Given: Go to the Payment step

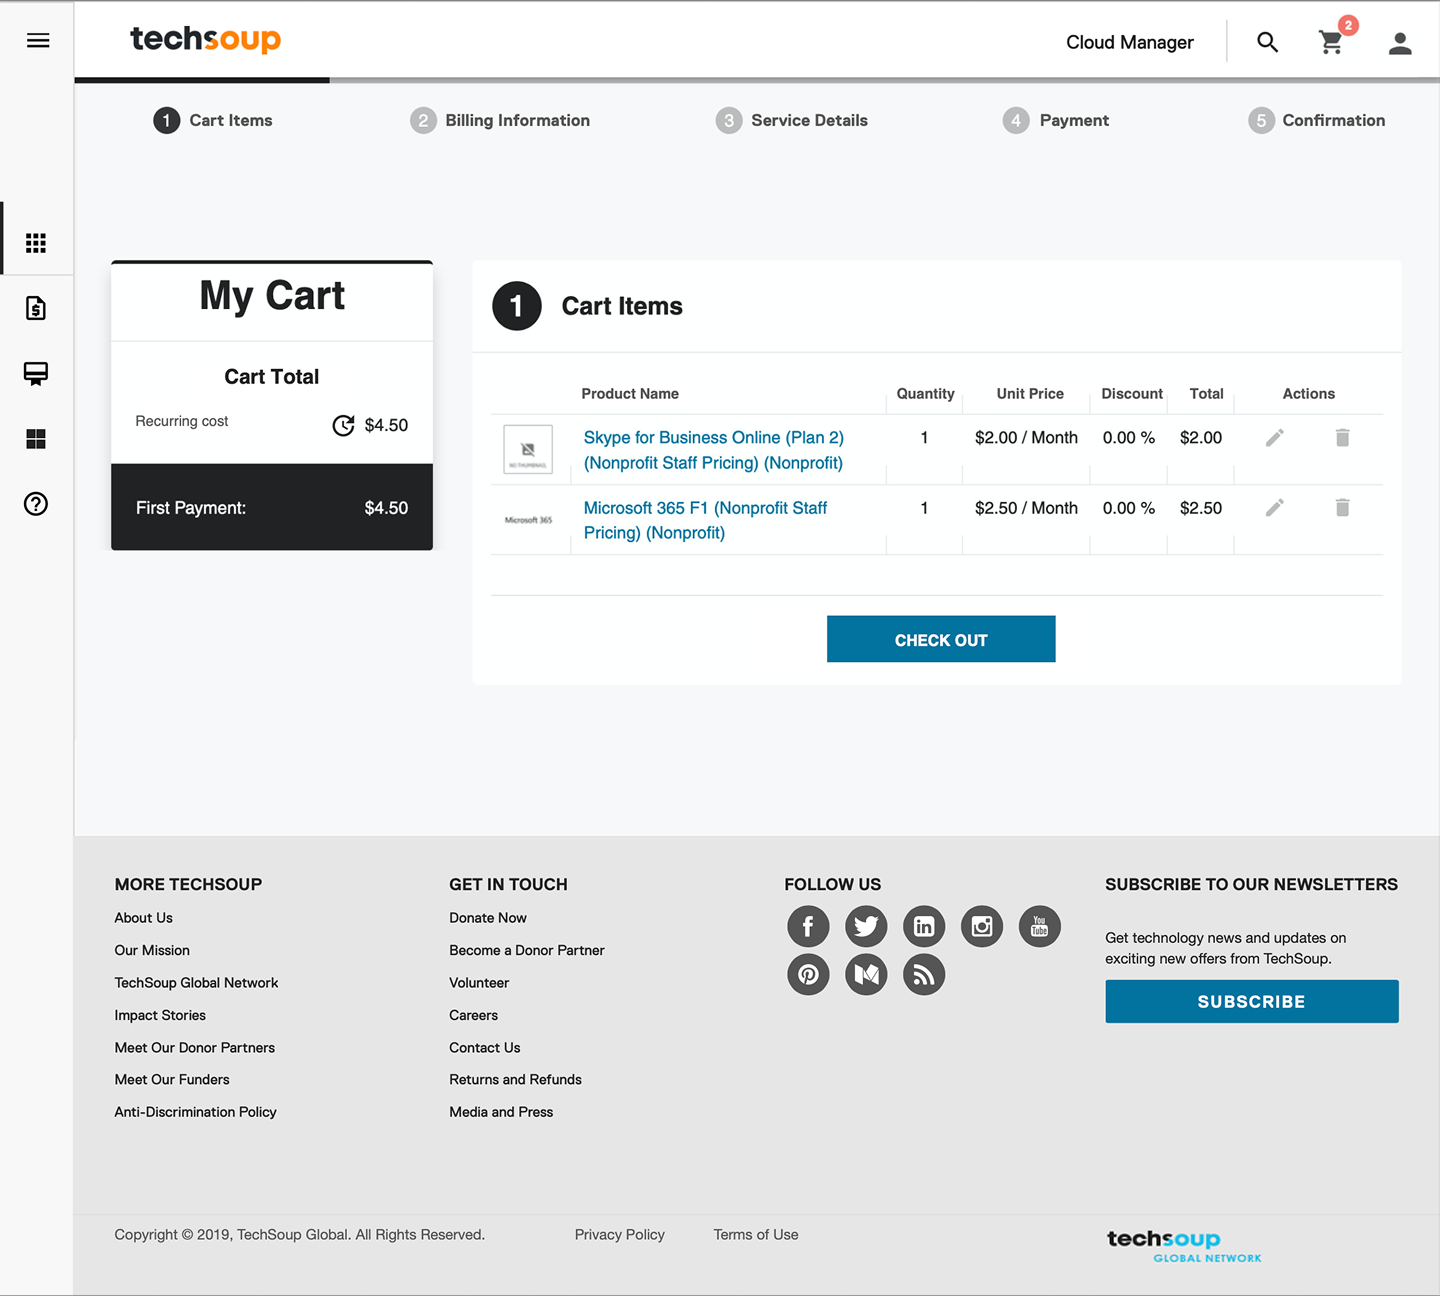Looking at the screenshot, I should click(x=1056, y=120).
